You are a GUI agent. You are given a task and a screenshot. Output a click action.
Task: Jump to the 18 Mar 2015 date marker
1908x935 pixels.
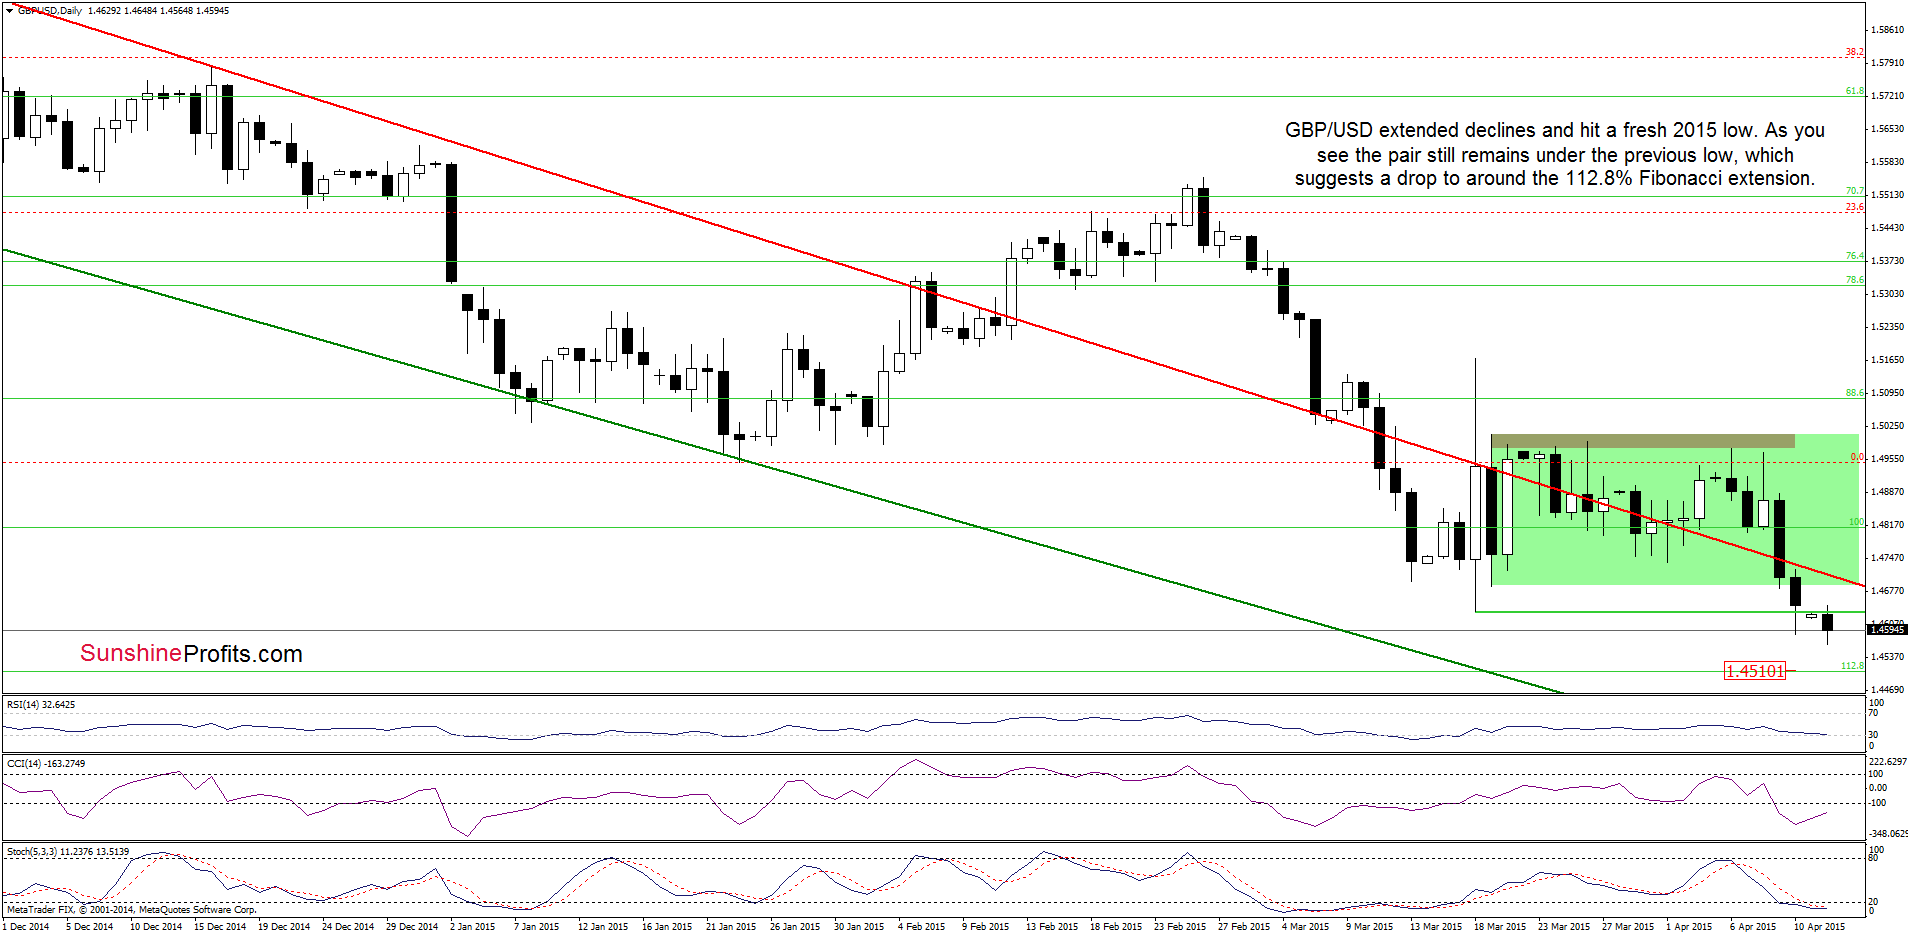(x=1500, y=927)
